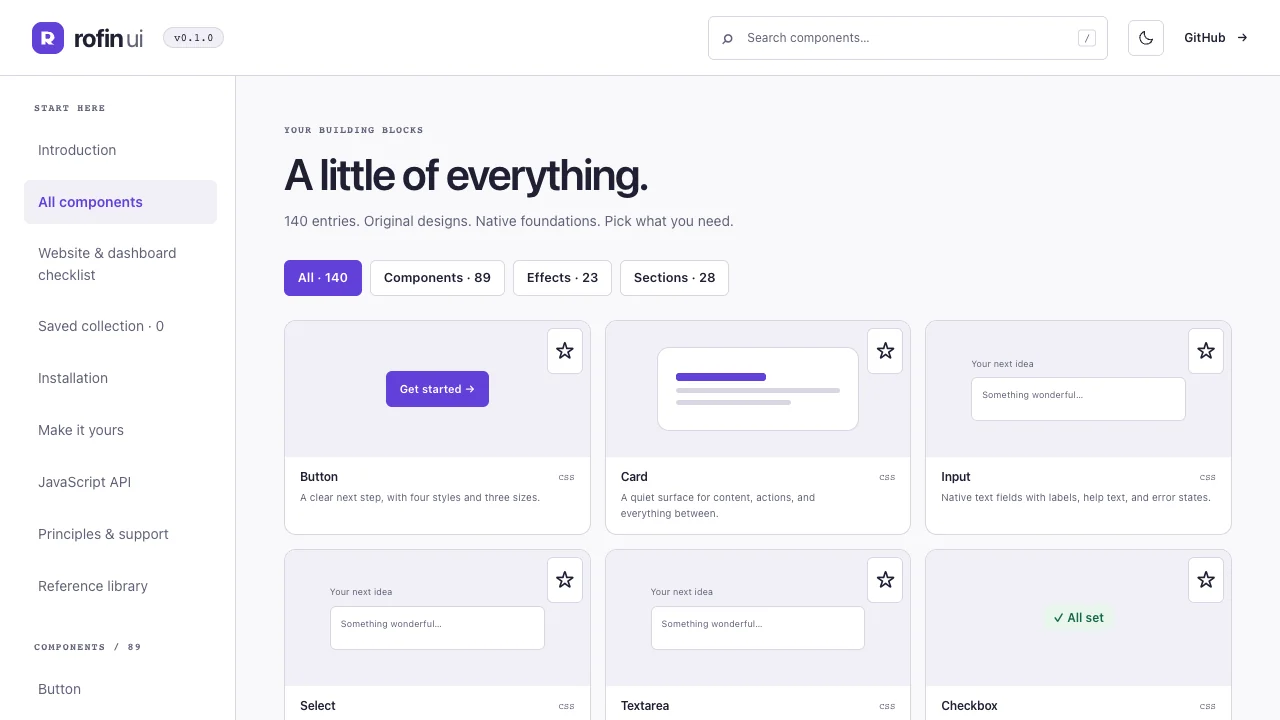Click Input preview's Something wonderful field
1280x720 pixels.
(x=1078, y=399)
